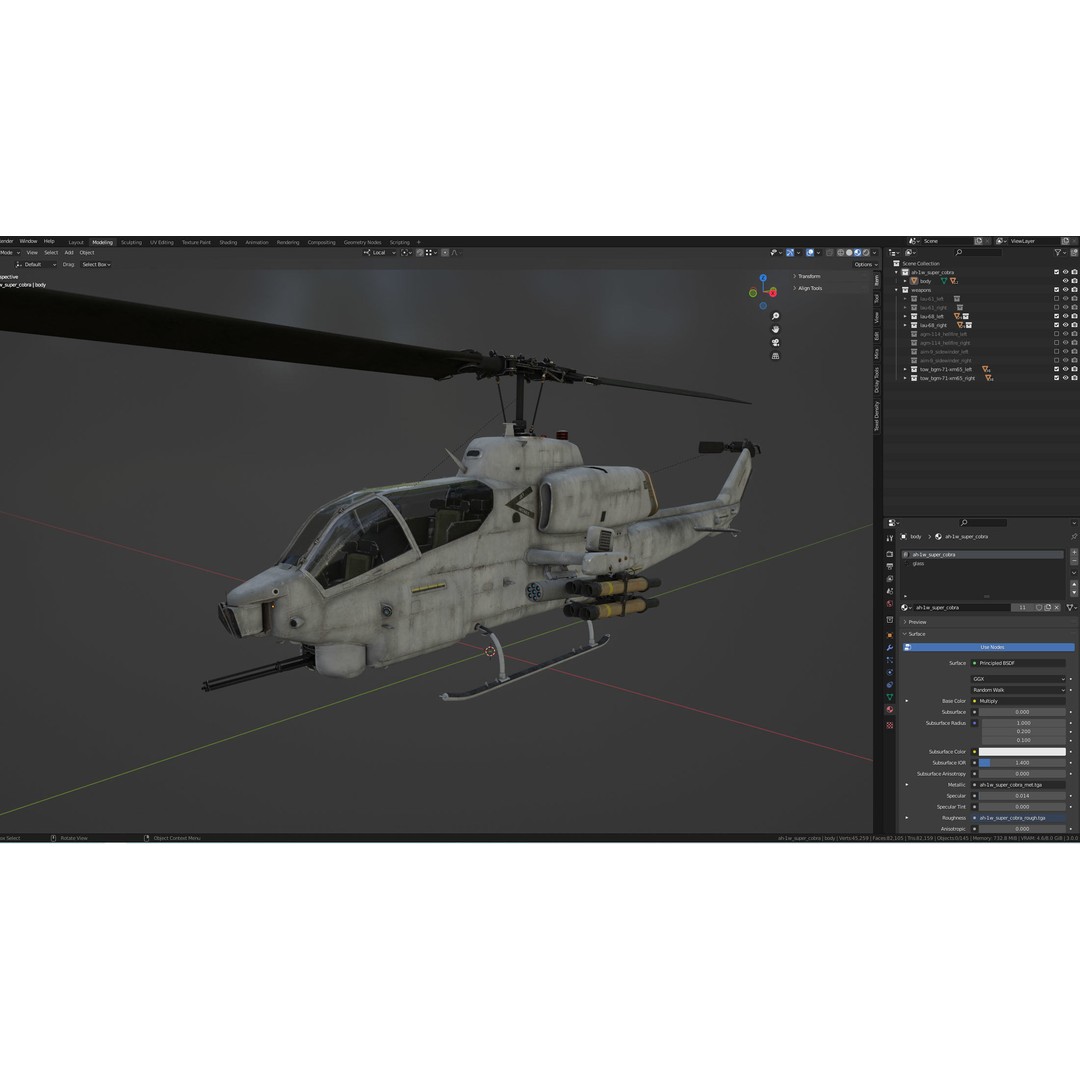Open the Object properties orange square tab

[x=889, y=635]
